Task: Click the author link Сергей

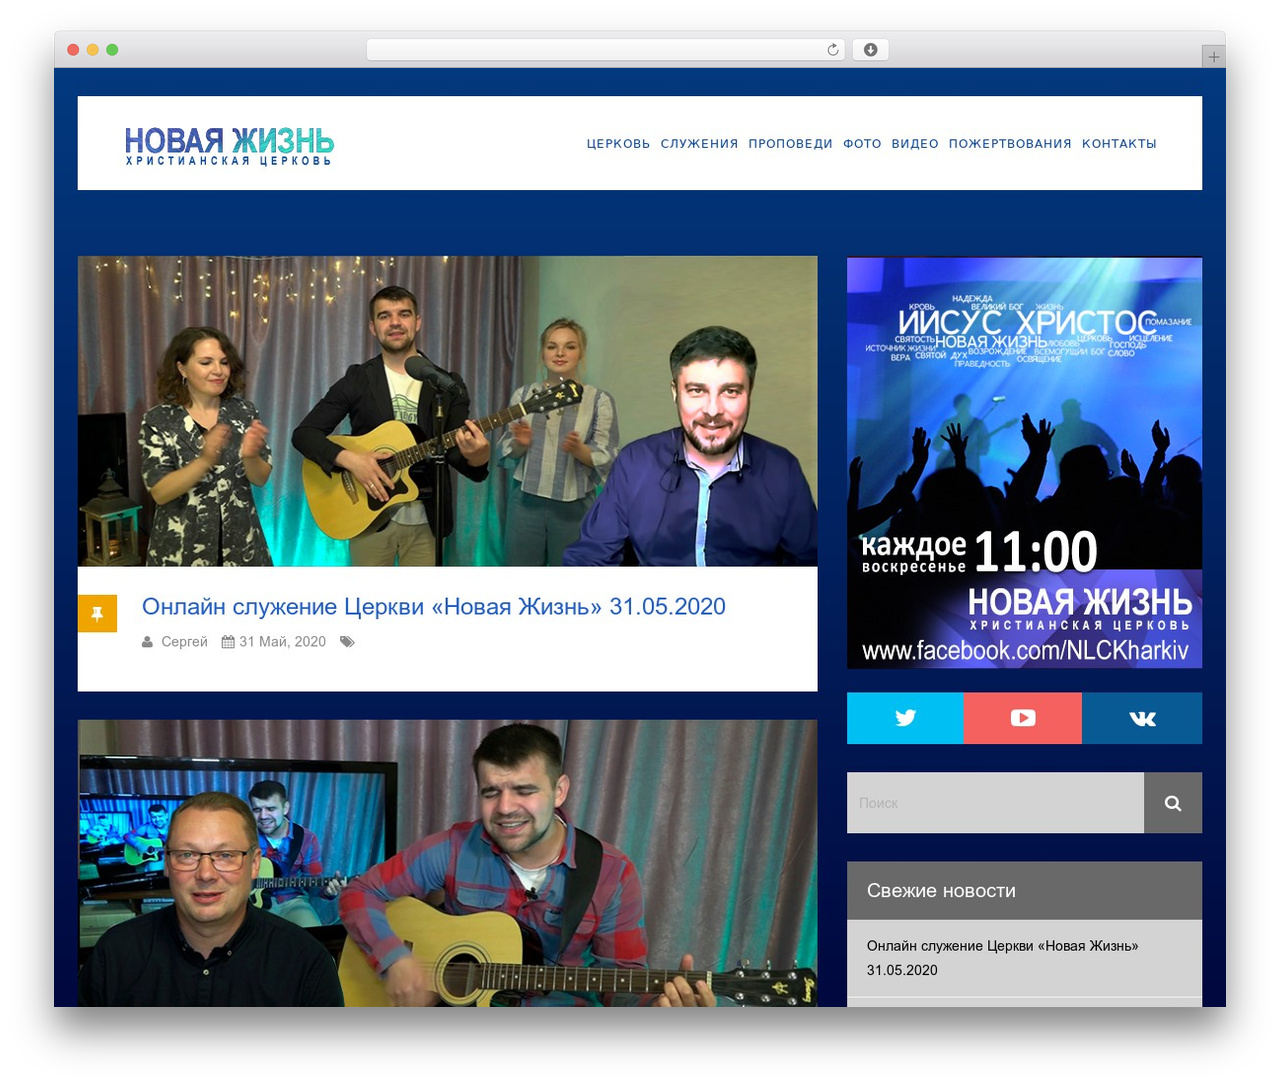Action: (184, 642)
